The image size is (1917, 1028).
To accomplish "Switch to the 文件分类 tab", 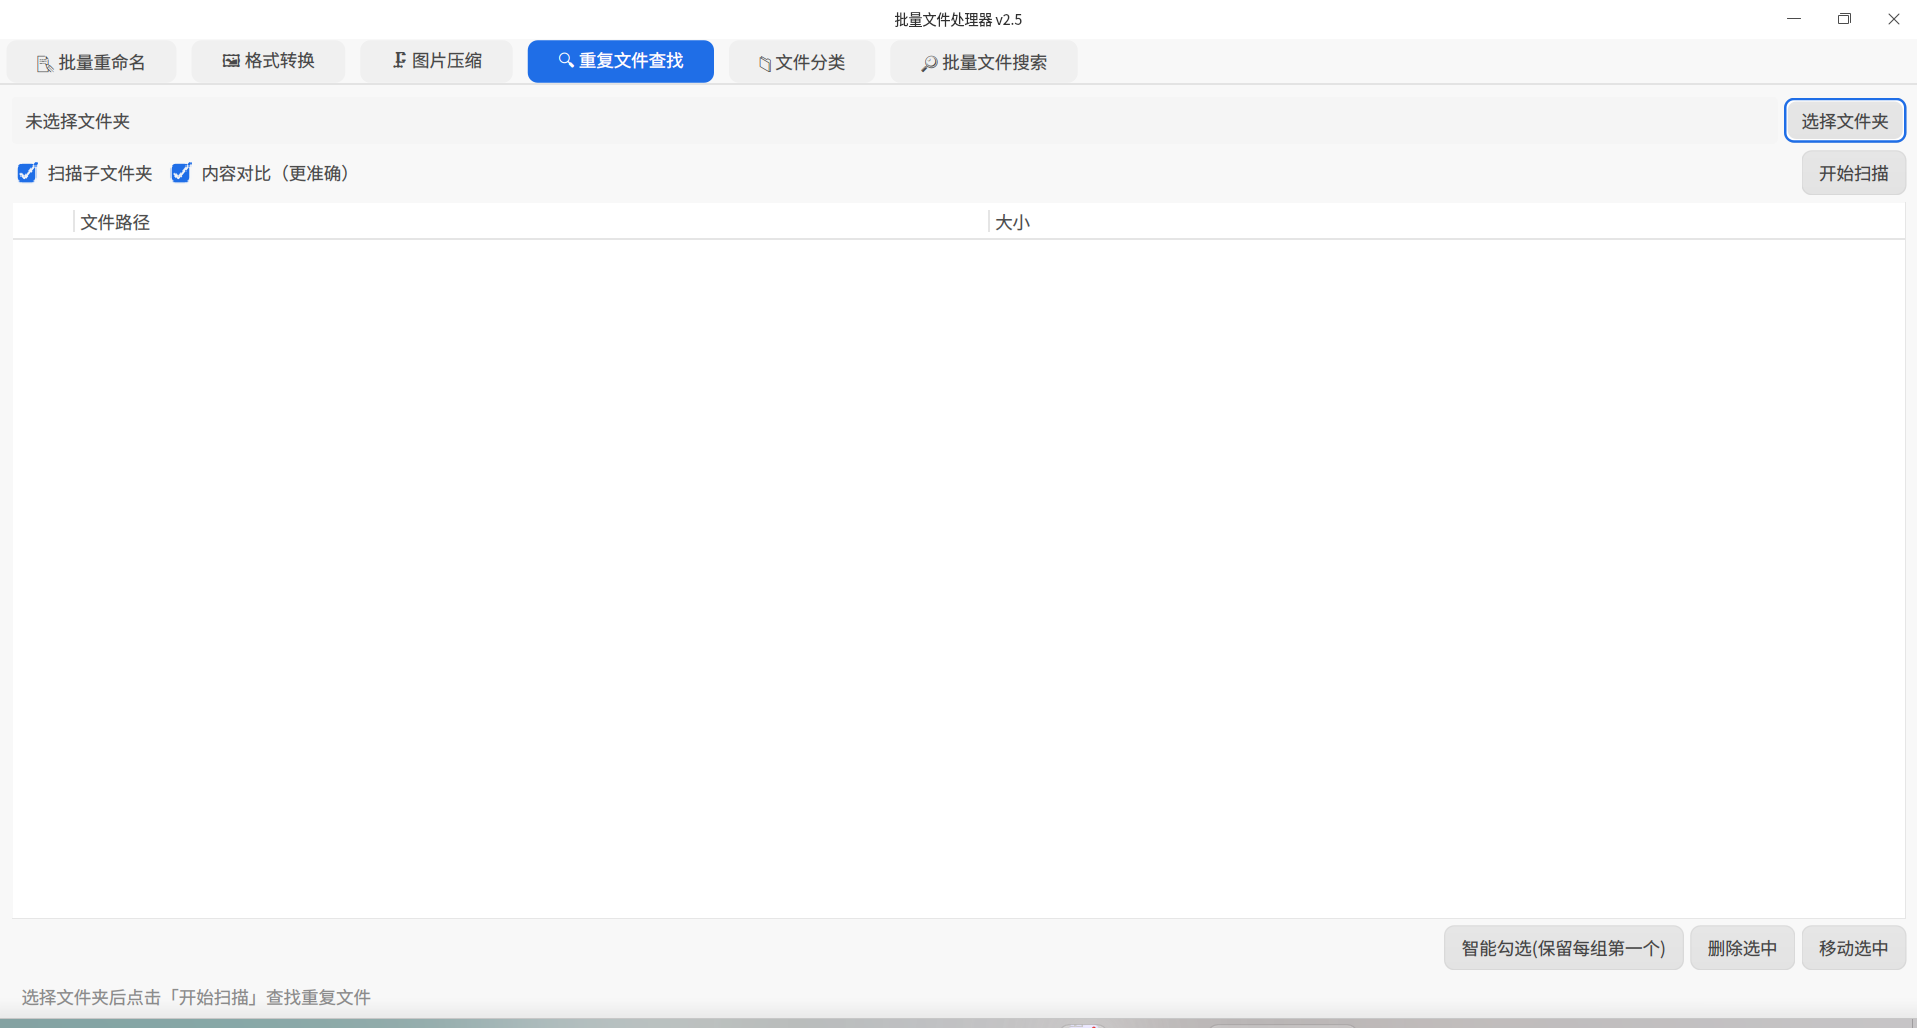I will [802, 62].
